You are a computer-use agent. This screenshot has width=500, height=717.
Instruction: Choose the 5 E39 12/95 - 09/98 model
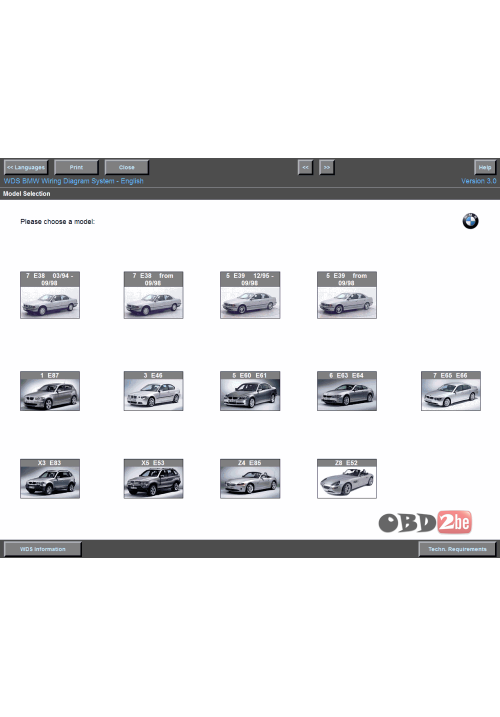pos(250,295)
